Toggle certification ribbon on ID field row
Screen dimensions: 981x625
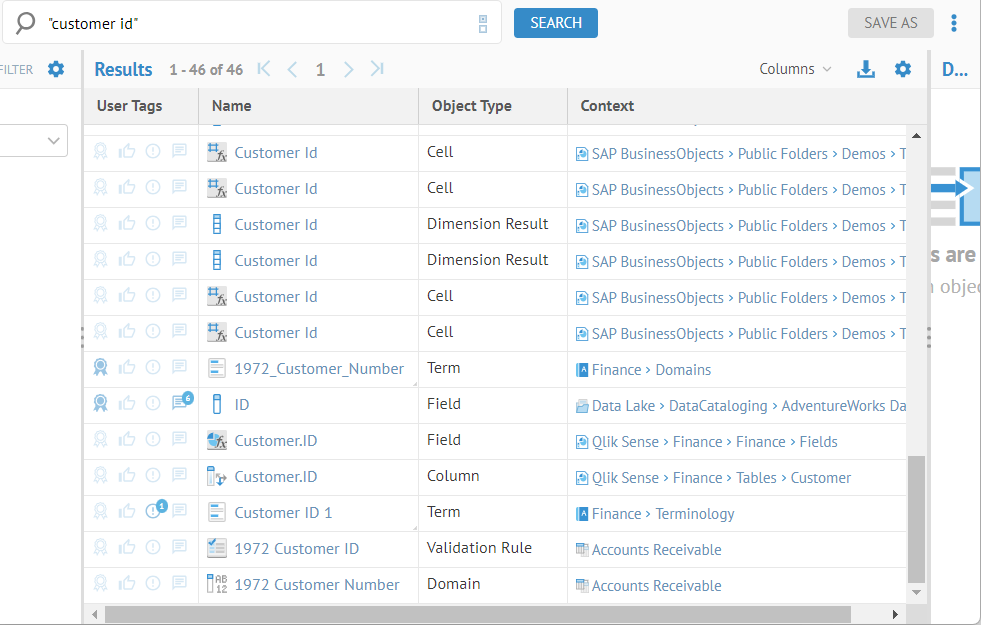pyautogui.click(x=100, y=404)
